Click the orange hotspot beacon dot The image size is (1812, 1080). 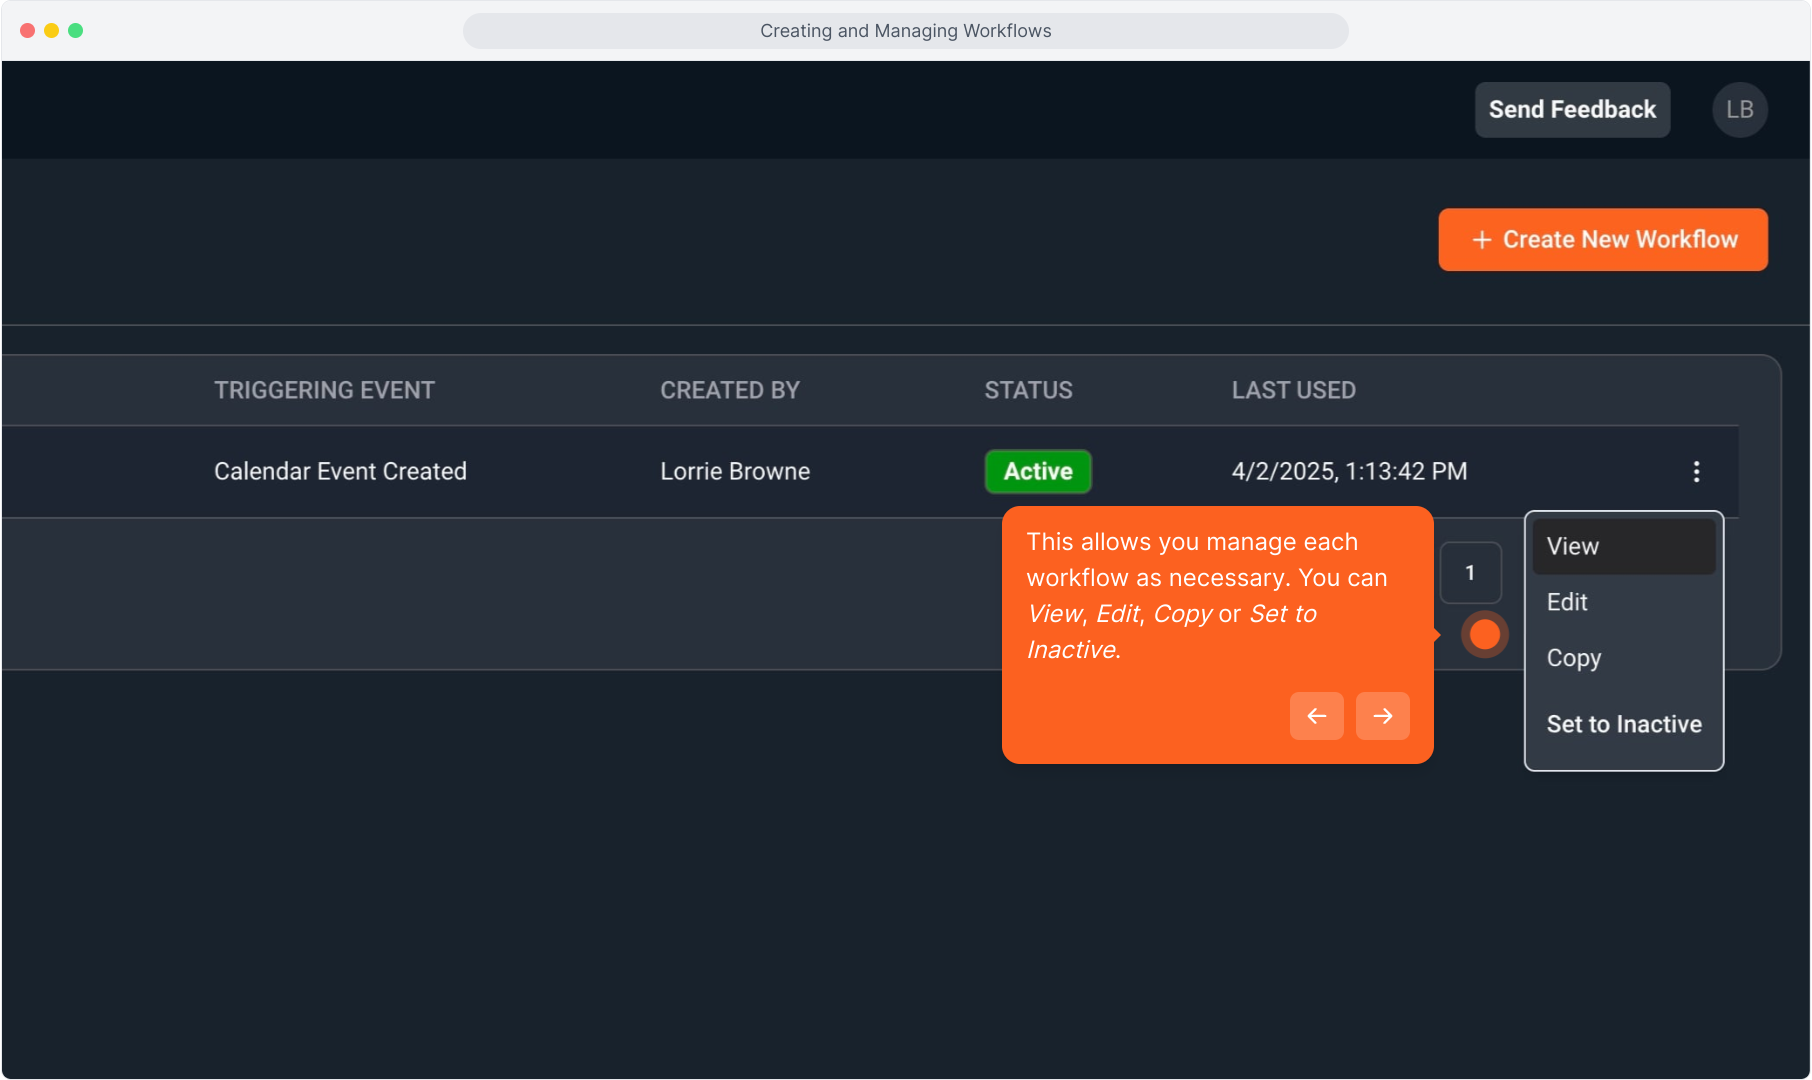click(x=1484, y=634)
